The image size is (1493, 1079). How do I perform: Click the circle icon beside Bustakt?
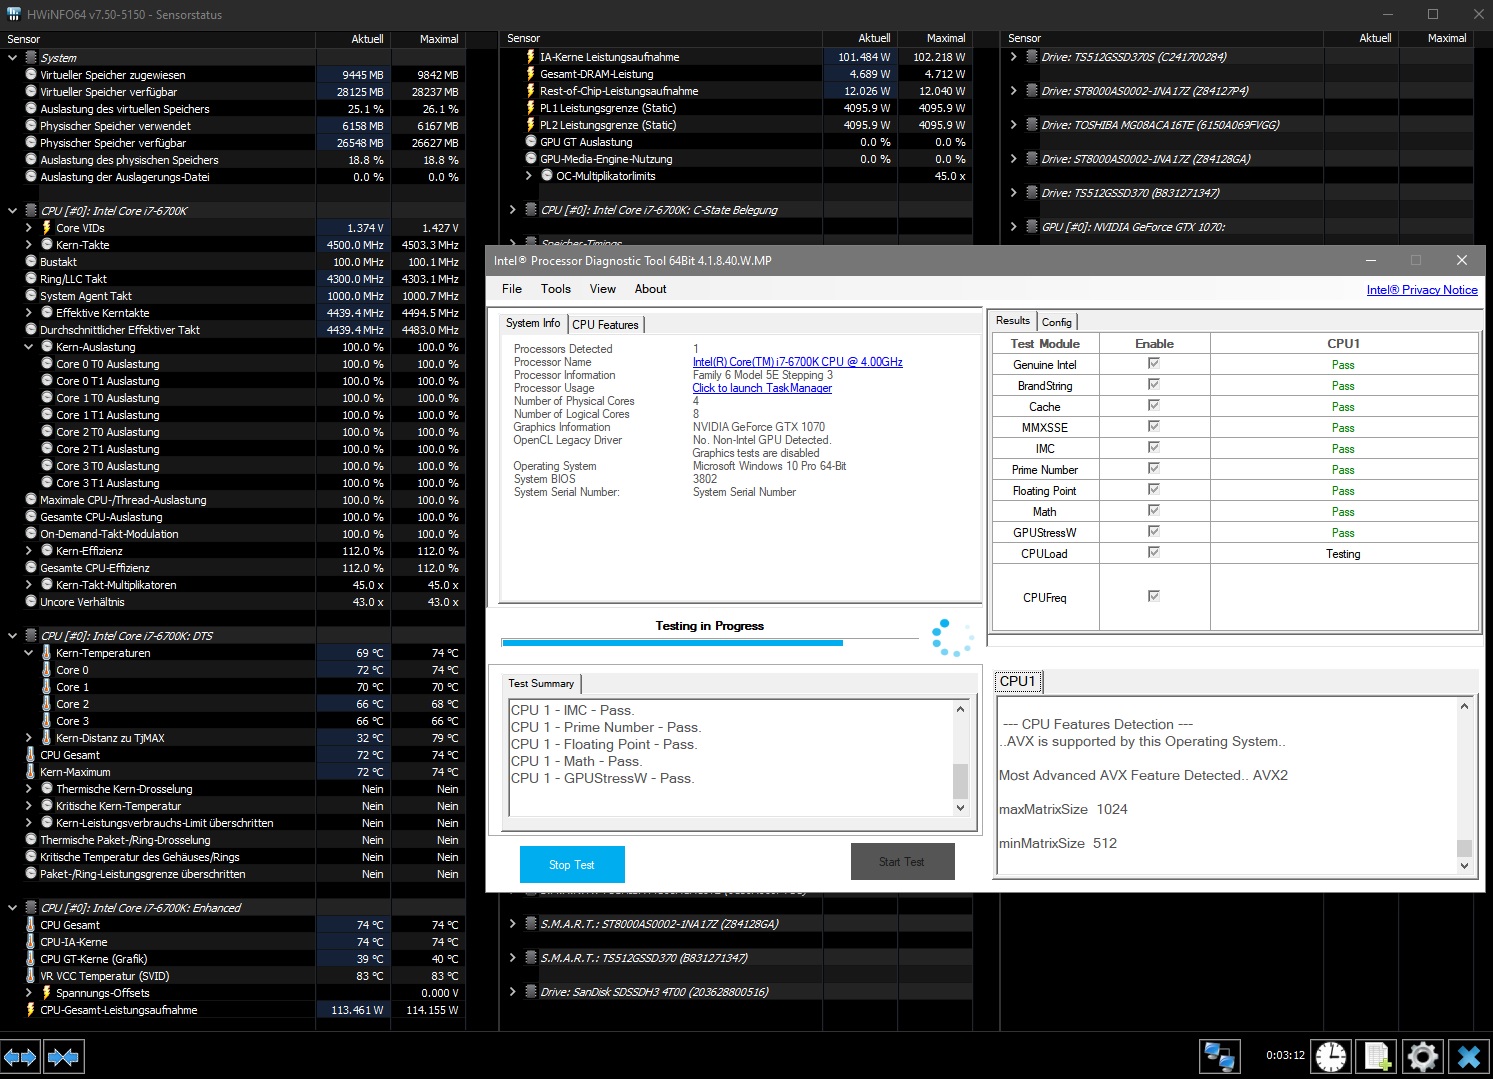[x=30, y=262]
